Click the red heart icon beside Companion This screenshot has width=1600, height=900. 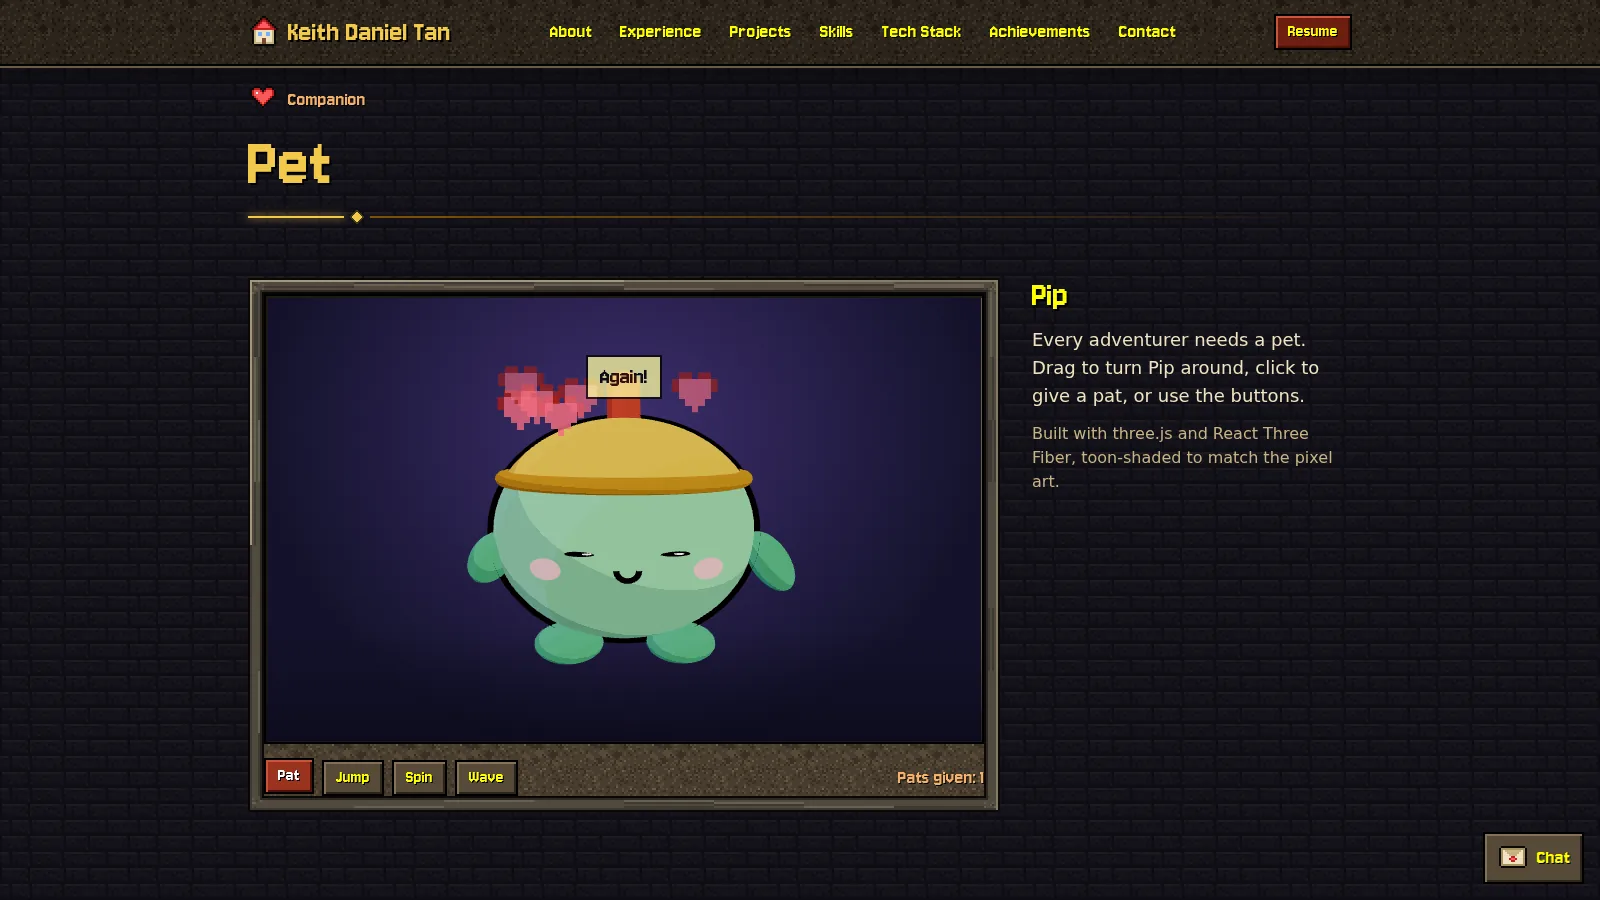pyautogui.click(x=263, y=96)
